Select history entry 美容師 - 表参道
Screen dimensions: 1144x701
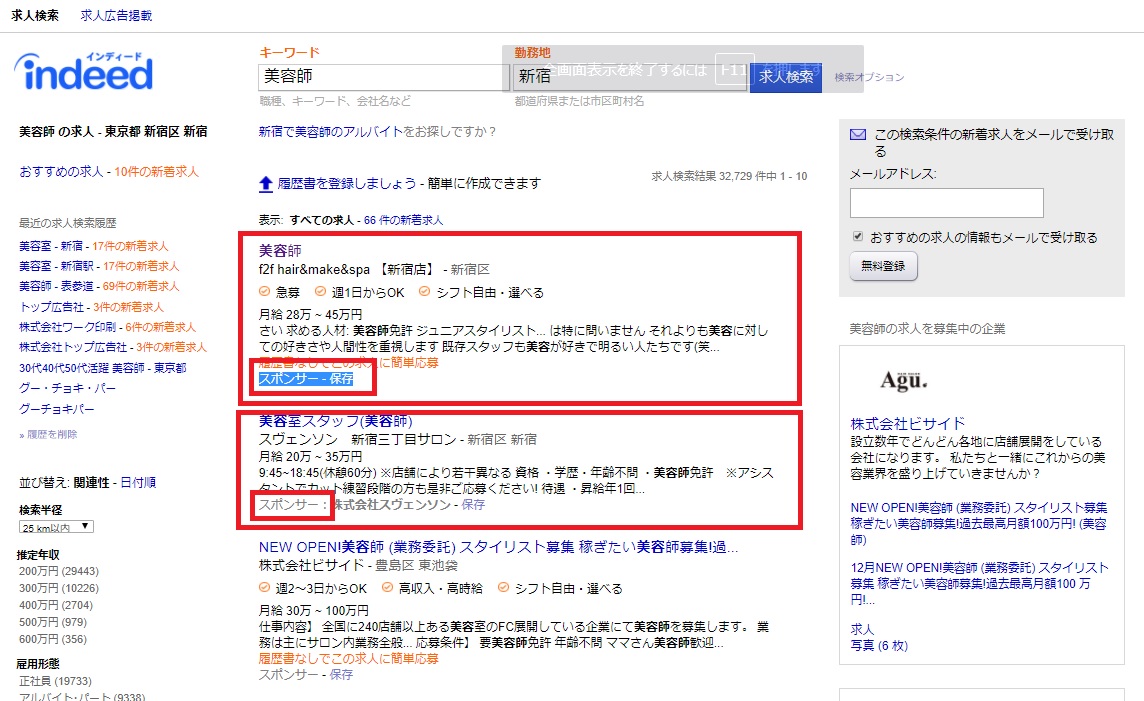click(56, 287)
